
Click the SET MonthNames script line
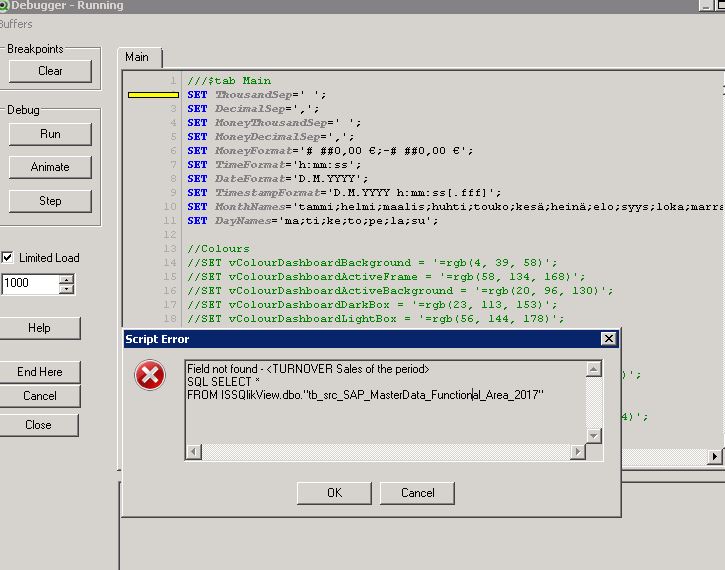pyautogui.click(x=455, y=207)
